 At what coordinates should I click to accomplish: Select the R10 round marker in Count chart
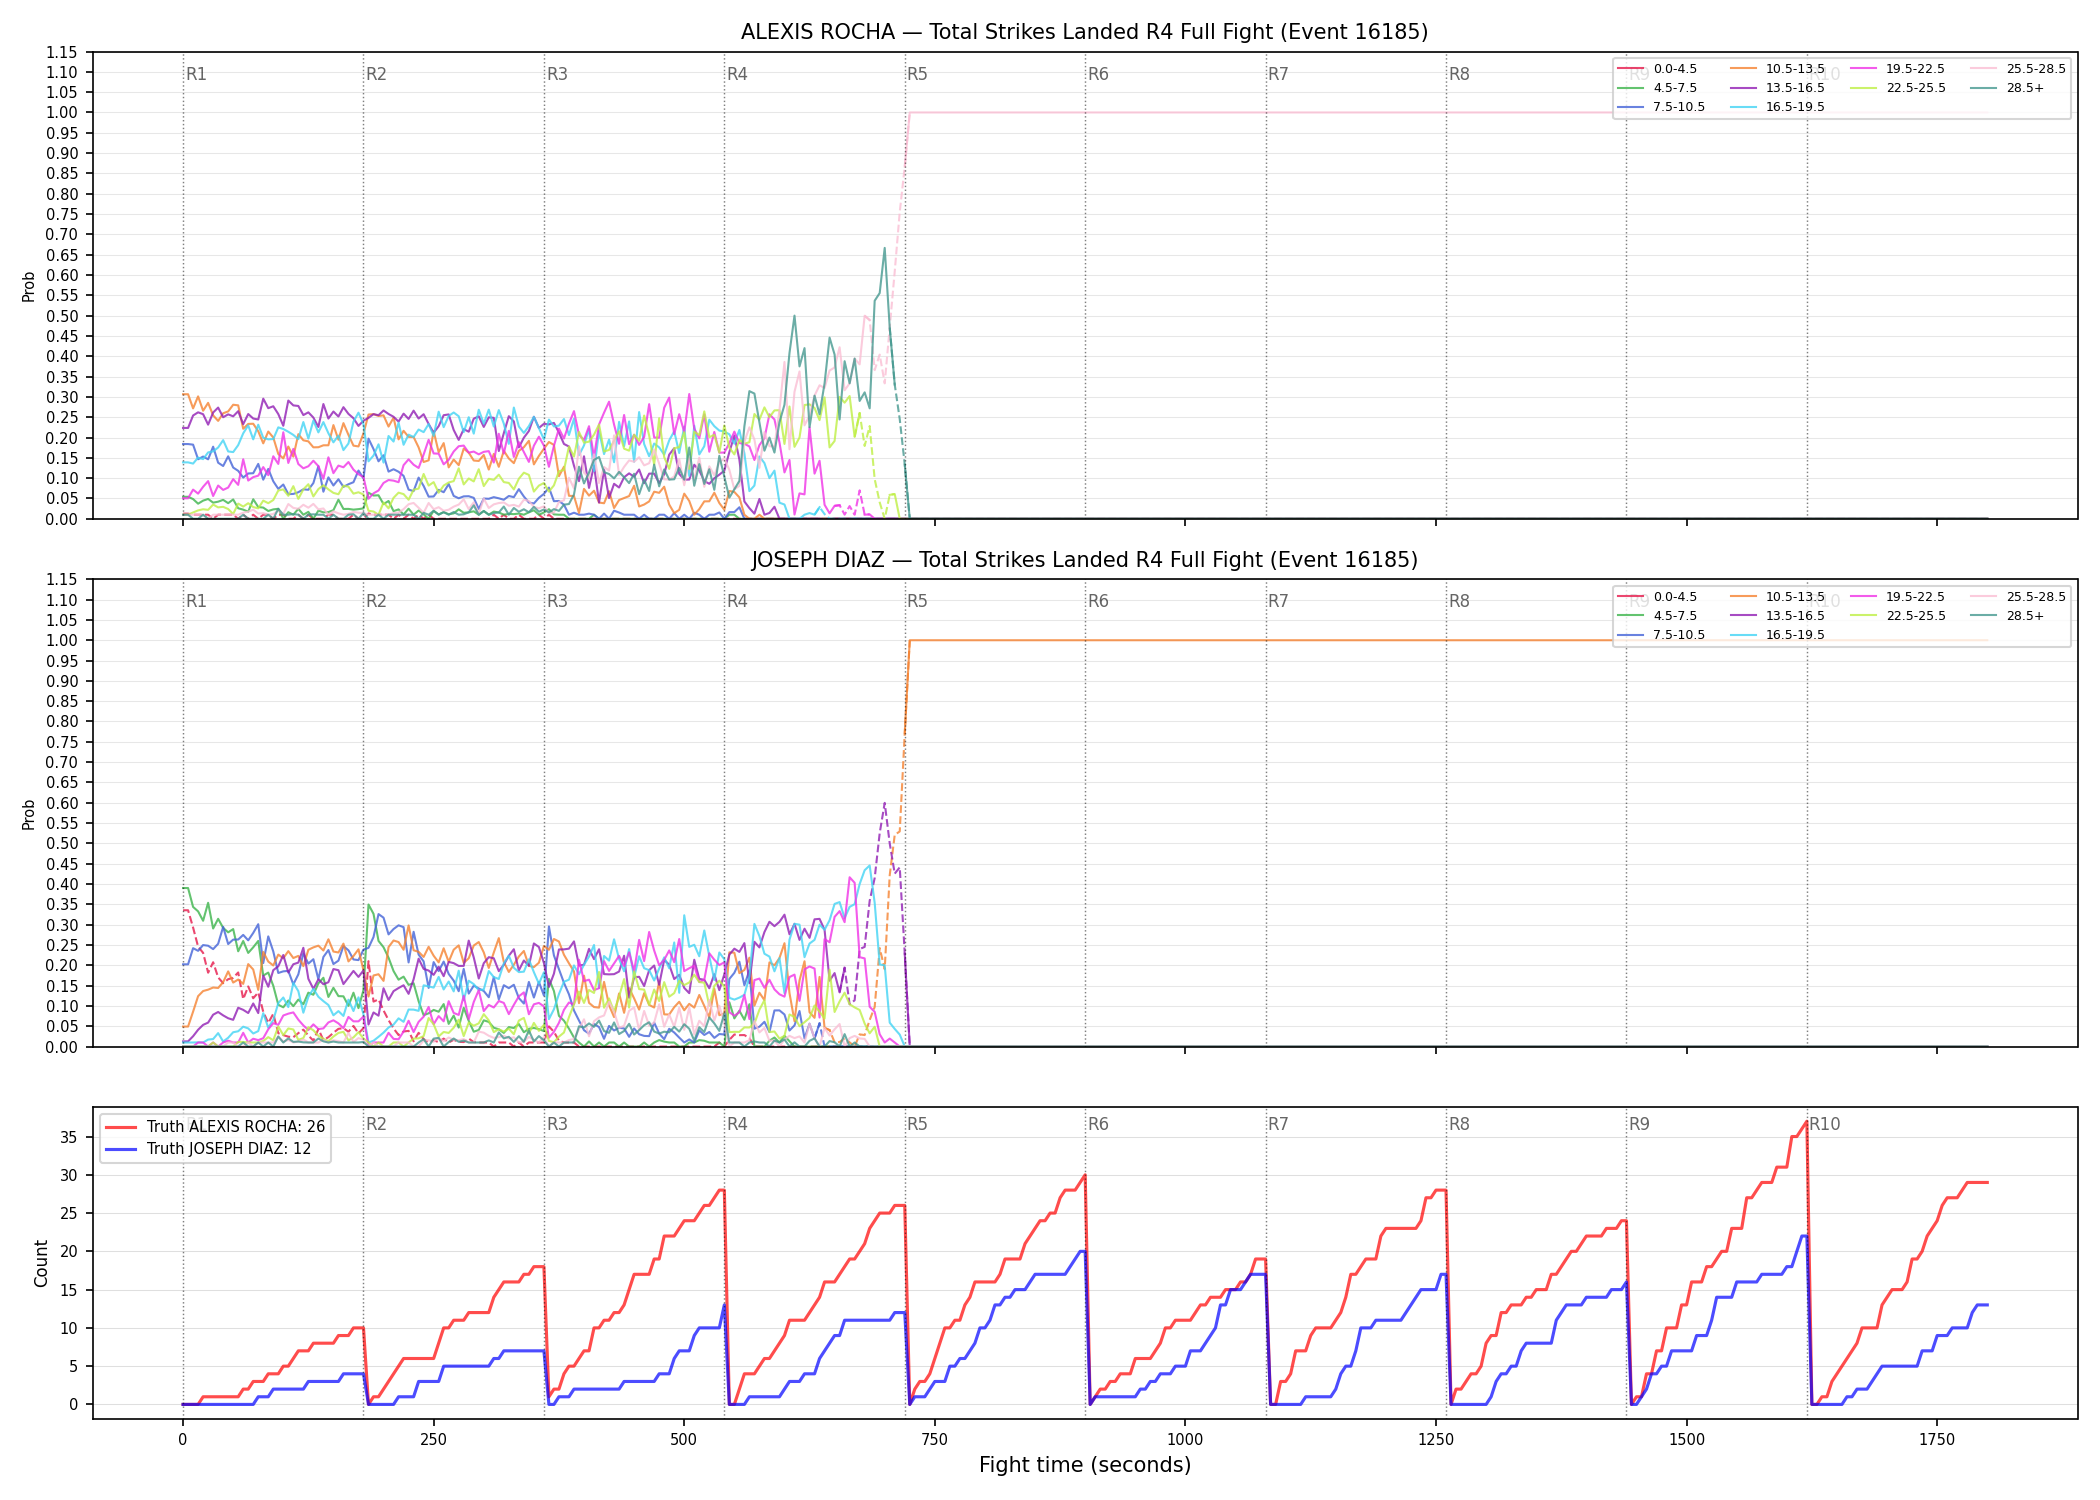click(x=1824, y=1124)
